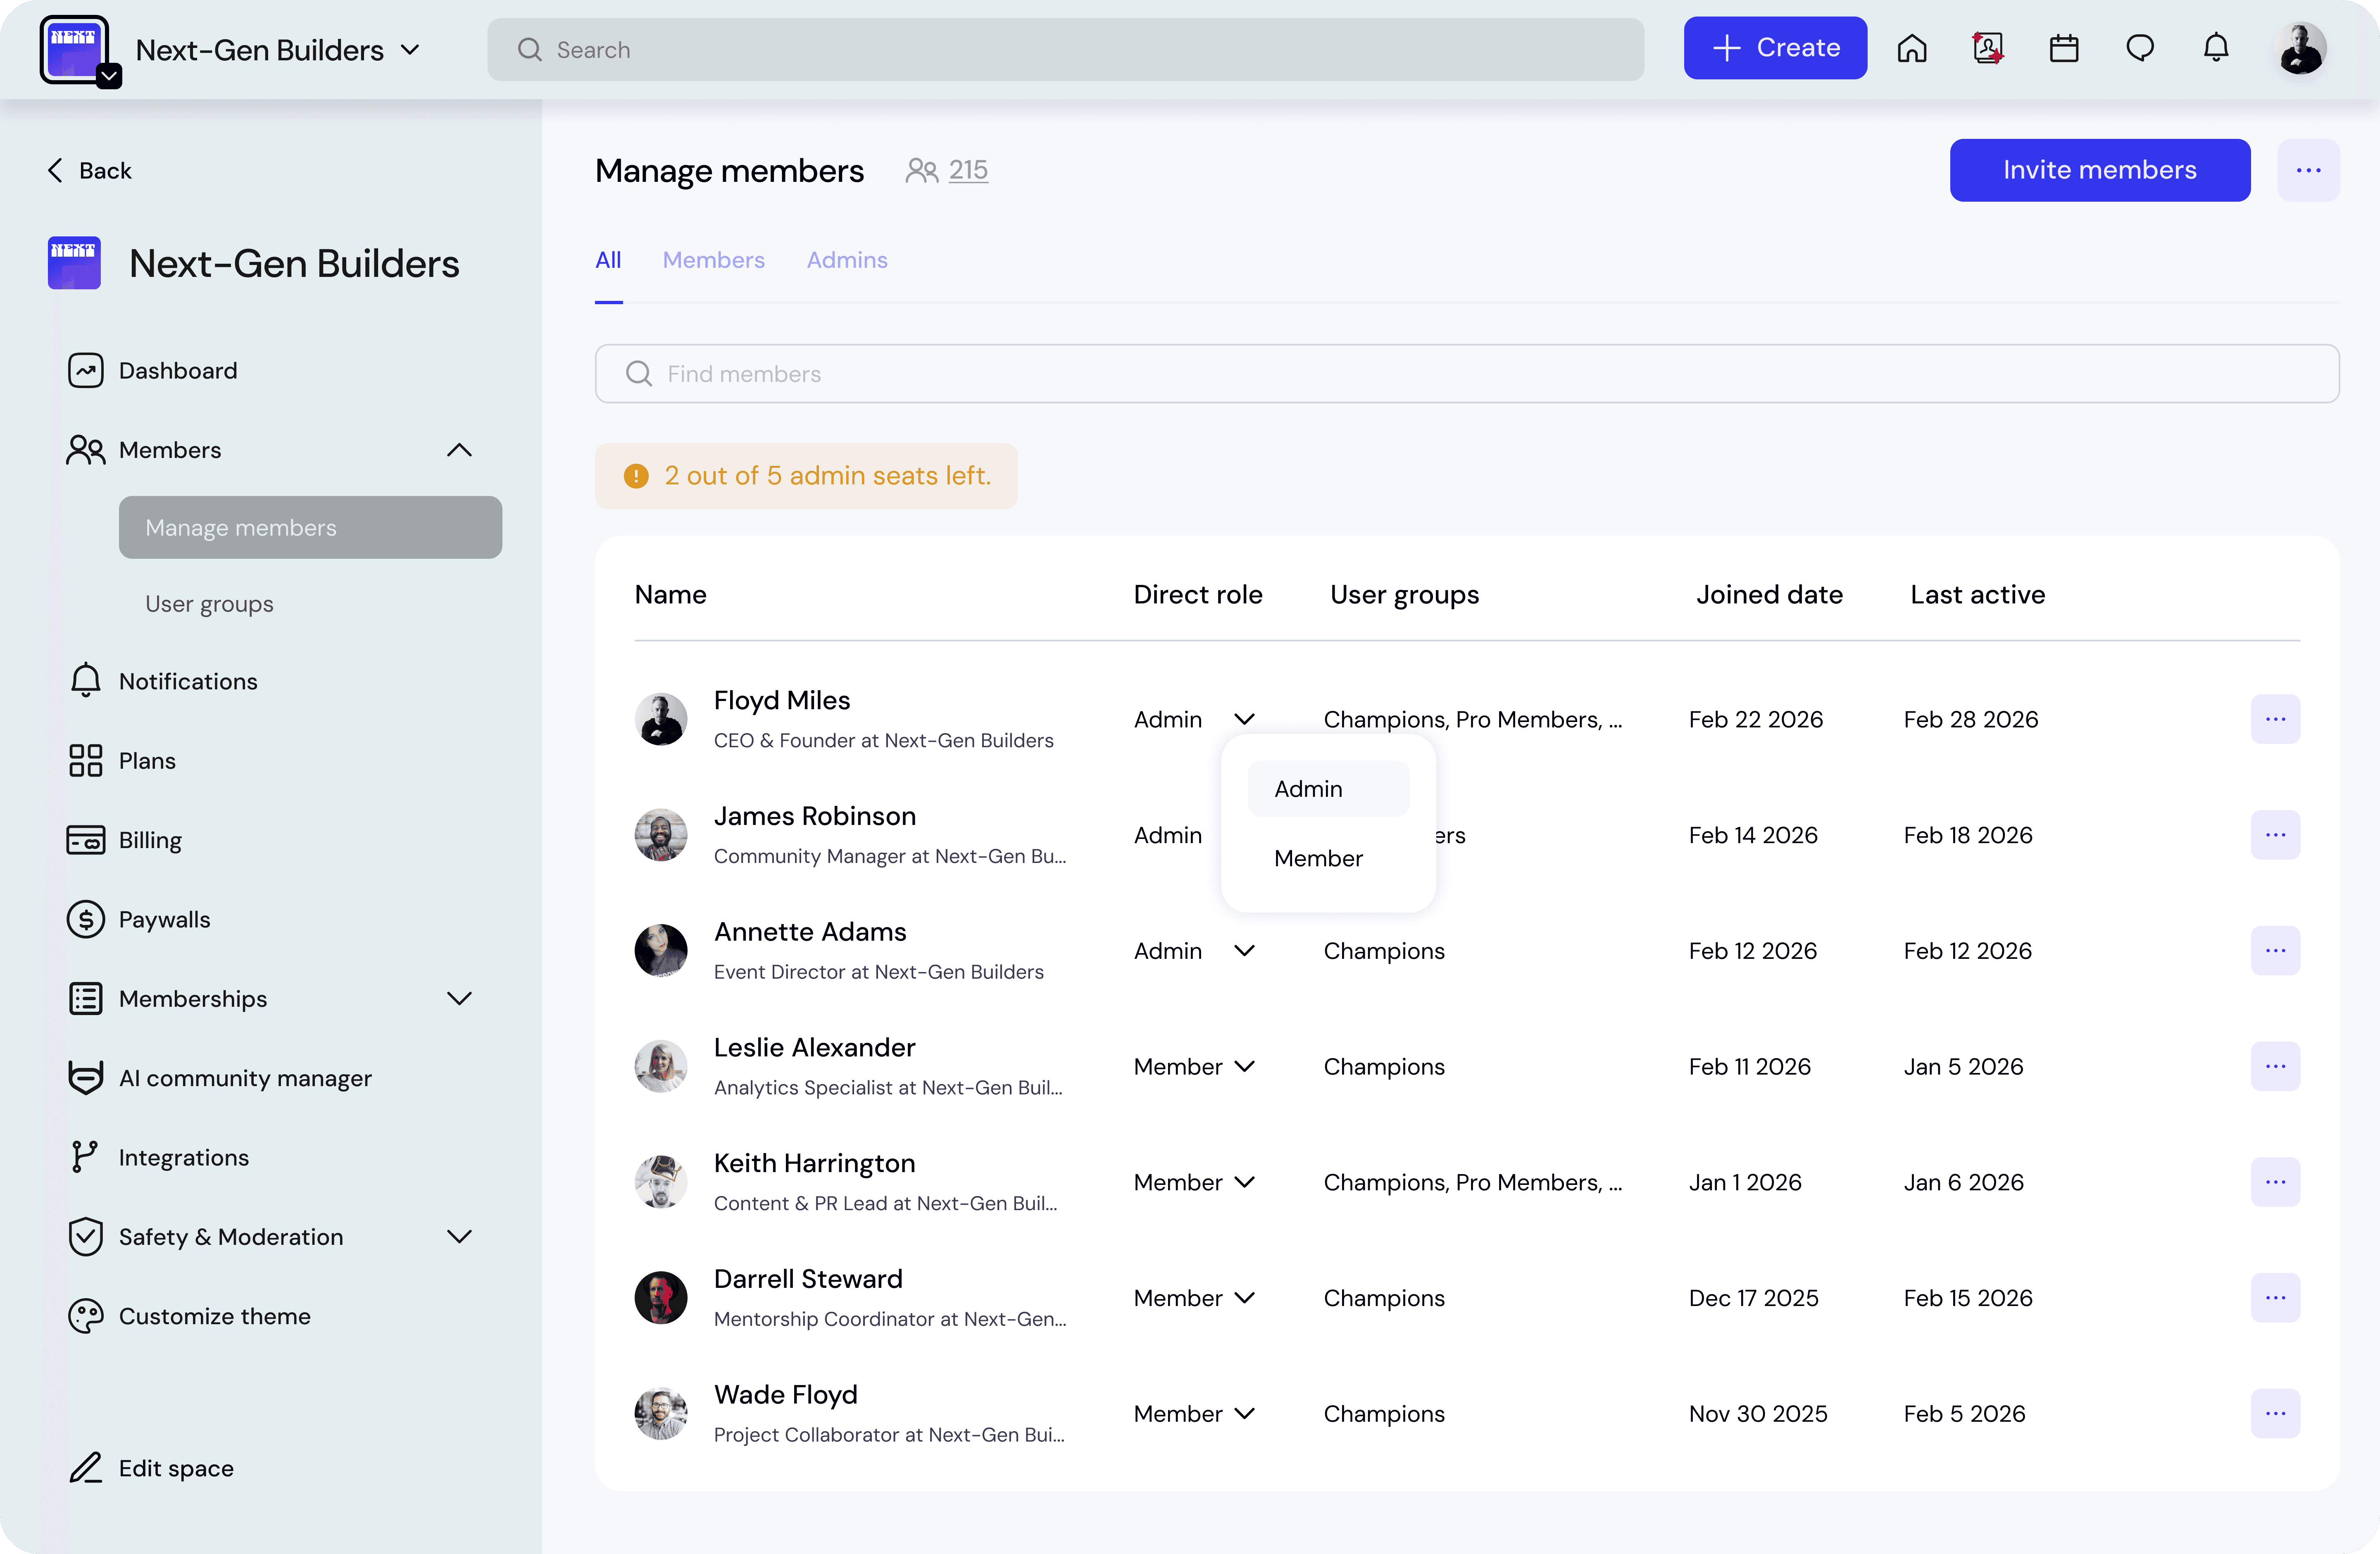2380x1554 pixels.
Task: Collapse the Members sidebar section
Action: coord(459,450)
